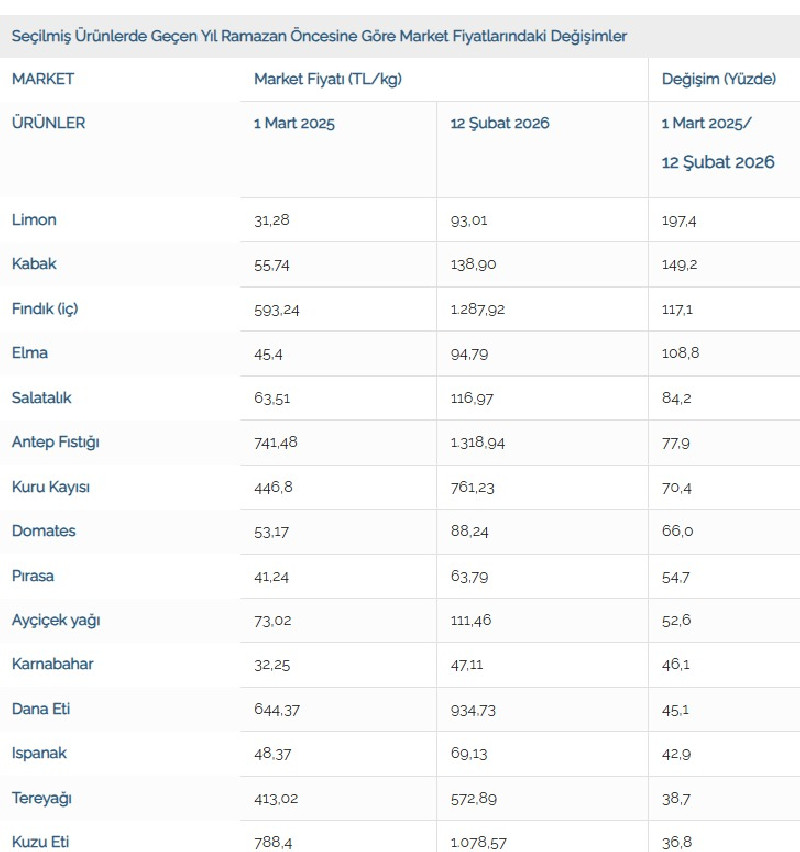Click the Antep Fıstığı row label
This screenshot has width=800, height=852.
tap(56, 442)
